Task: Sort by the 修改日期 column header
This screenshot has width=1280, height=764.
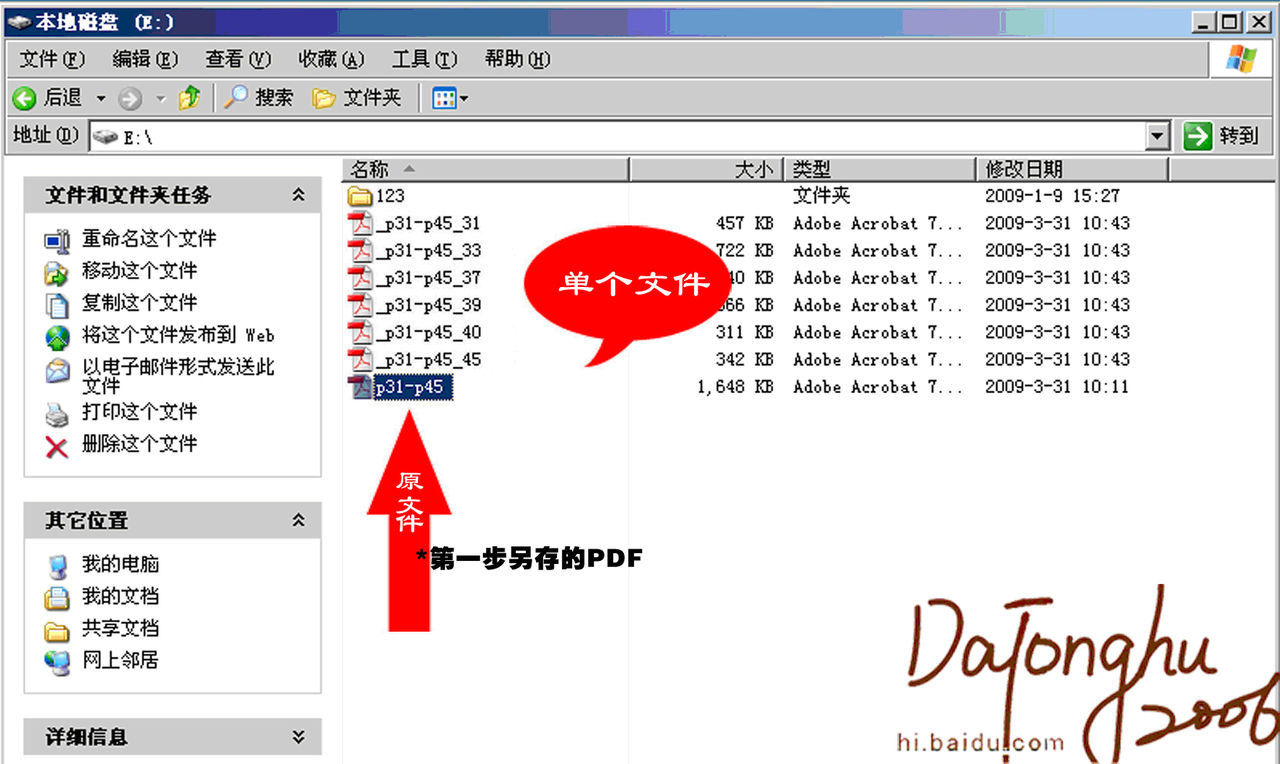Action: (x=1071, y=170)
